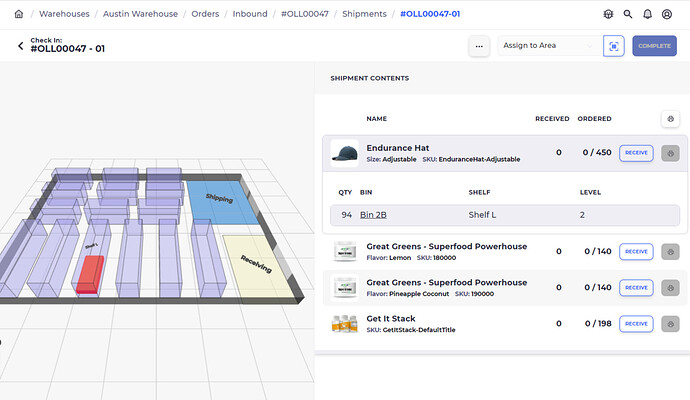Activate the barcode scan icon button
690x400 pixels.
(x=613, y=46)
